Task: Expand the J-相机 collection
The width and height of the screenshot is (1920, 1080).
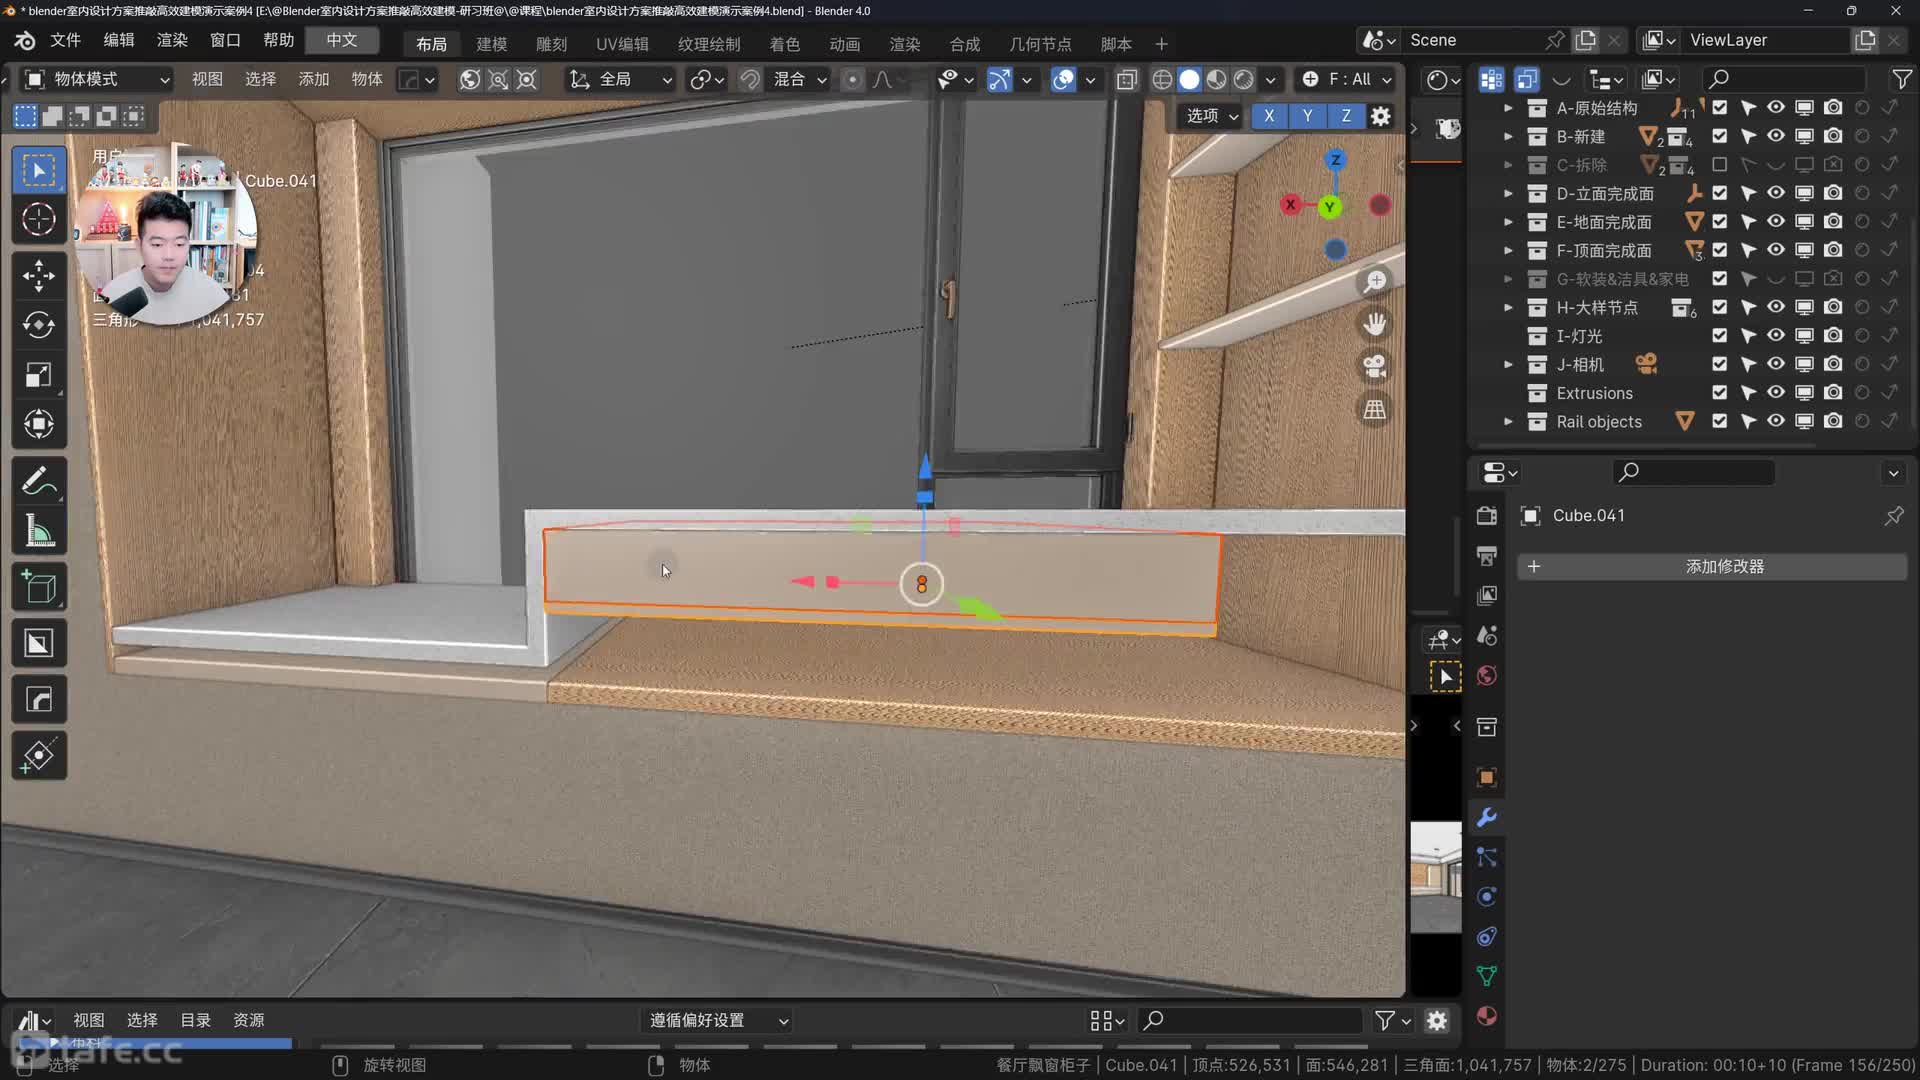Action: 1508,365
